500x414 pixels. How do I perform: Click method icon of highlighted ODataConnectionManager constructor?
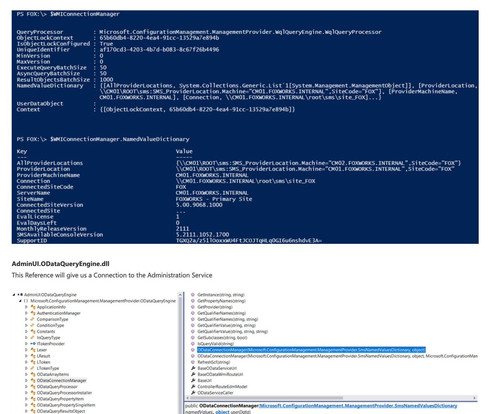193,350
